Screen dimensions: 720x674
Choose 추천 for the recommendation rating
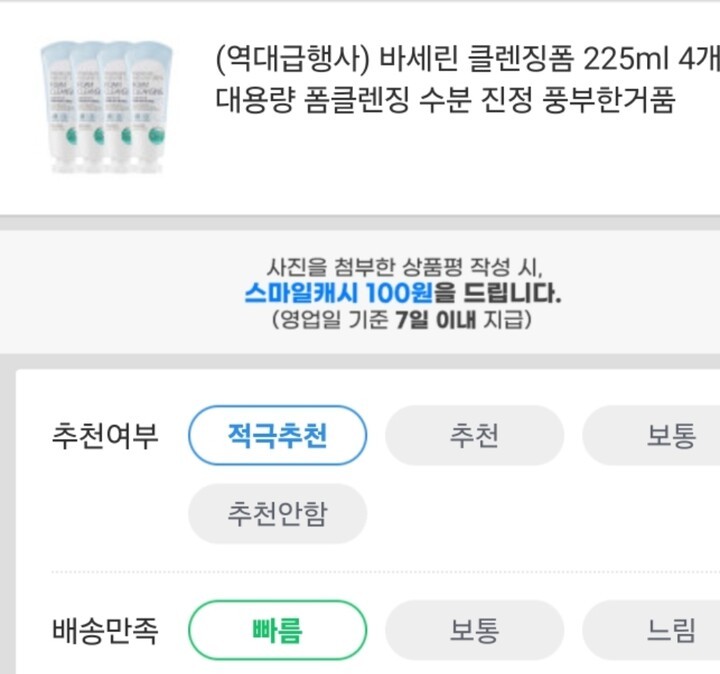coord(474,436)
